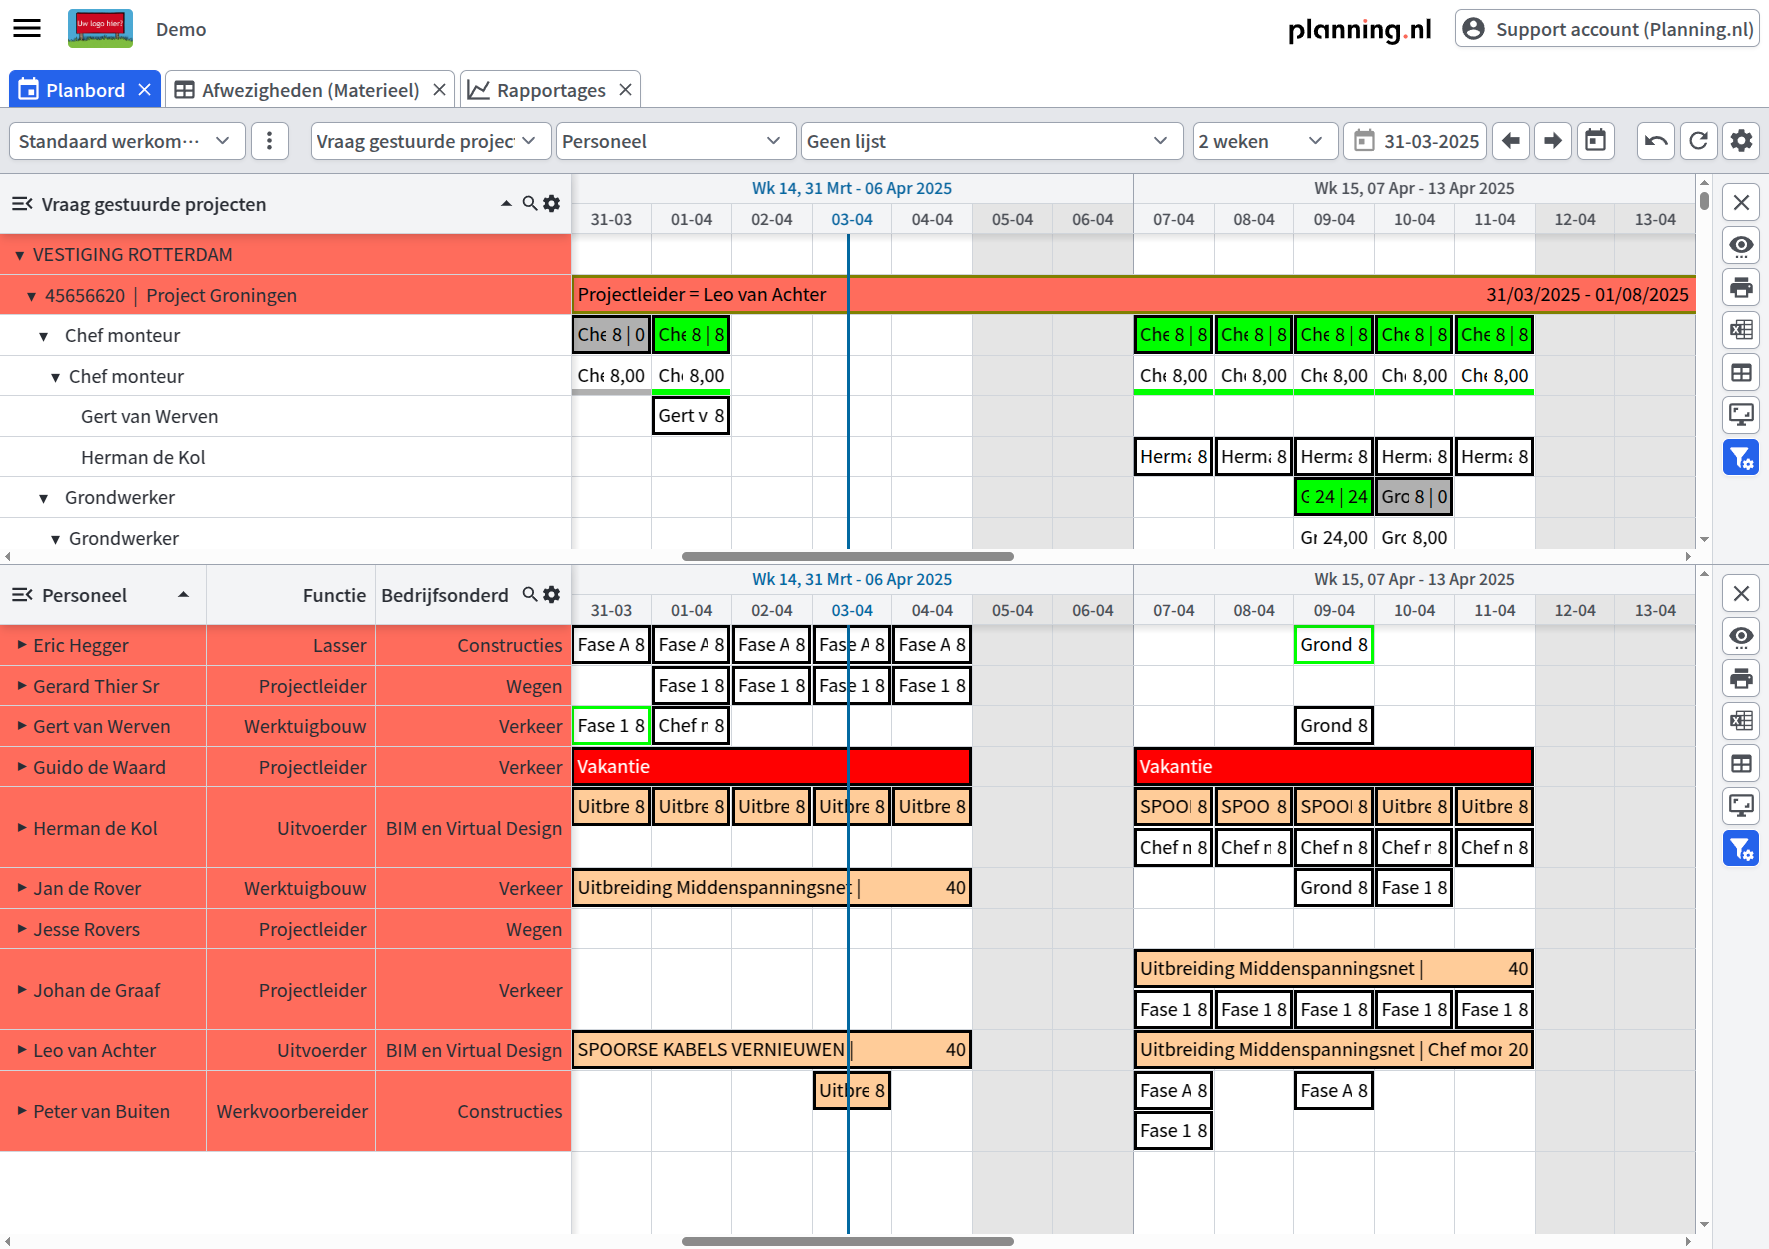Viewport: 1769px width, 1249px height.
Task: Sort the Vraag gestuurde projecten column
Action: pos(506,203)
